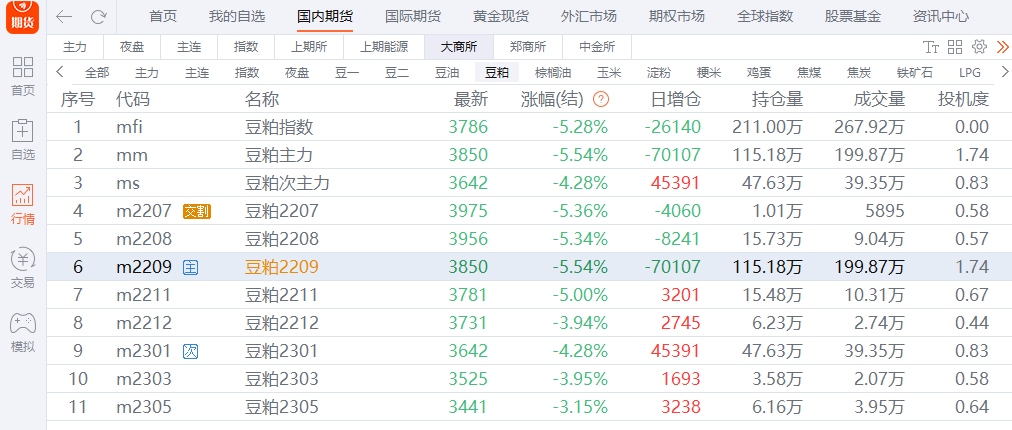Filter by 豆一 category
1012x430 pixels.
pyautogui.click(x=347, y=72)
